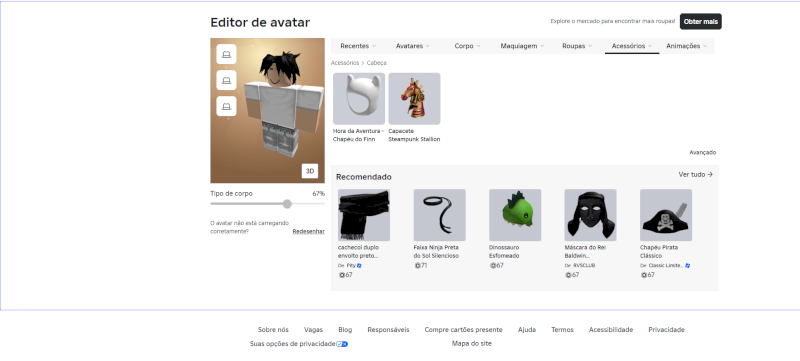Expand the Roupas dropdown
Viewport: 800px width, 361px height.
[577, 46]
